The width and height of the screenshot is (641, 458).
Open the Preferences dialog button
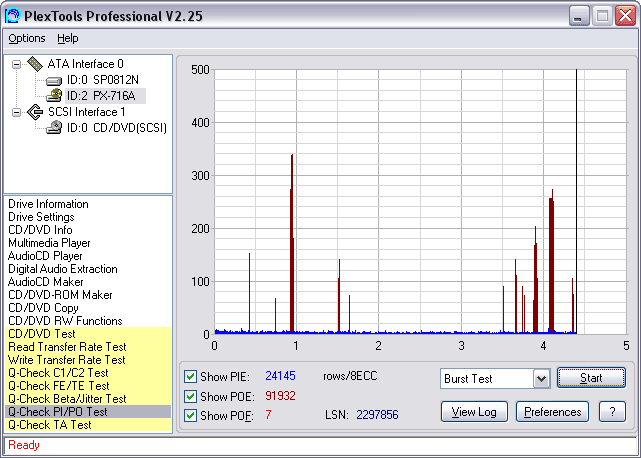pyautogui.click(x=552, y=412)
